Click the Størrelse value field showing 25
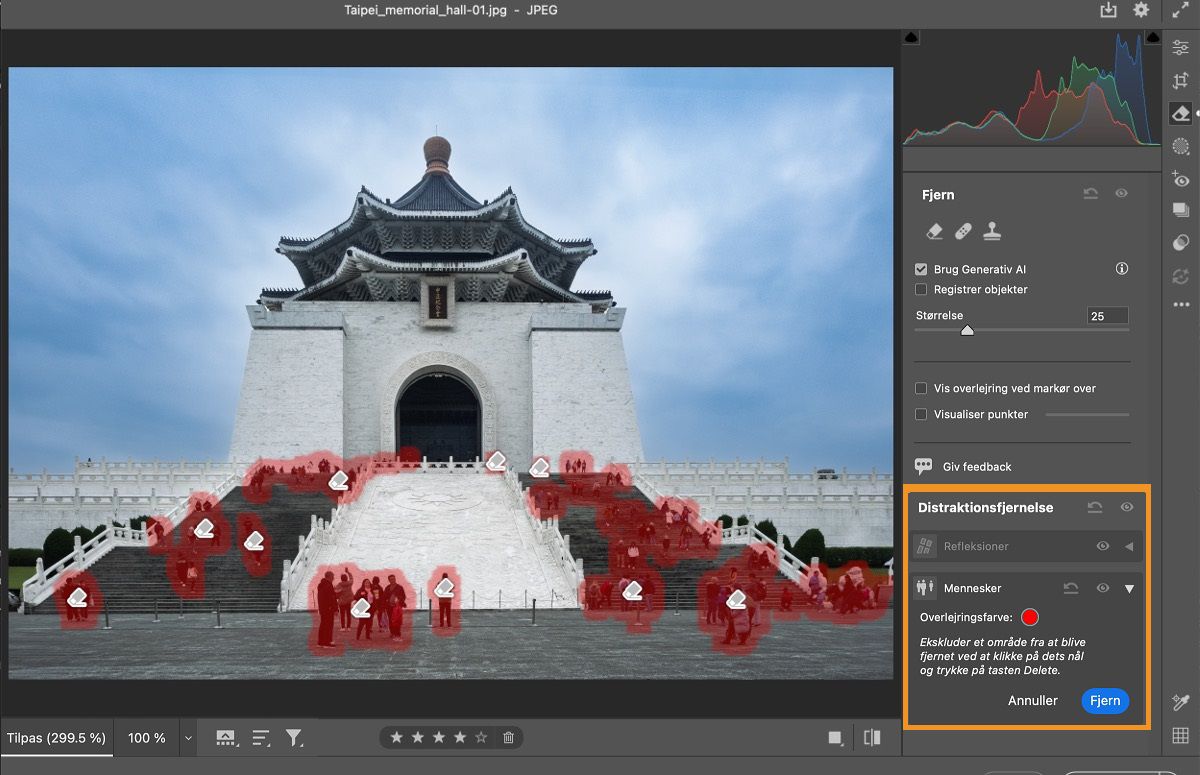The width and height of the screenshot is (1200, 775). tap(1107, 316)
